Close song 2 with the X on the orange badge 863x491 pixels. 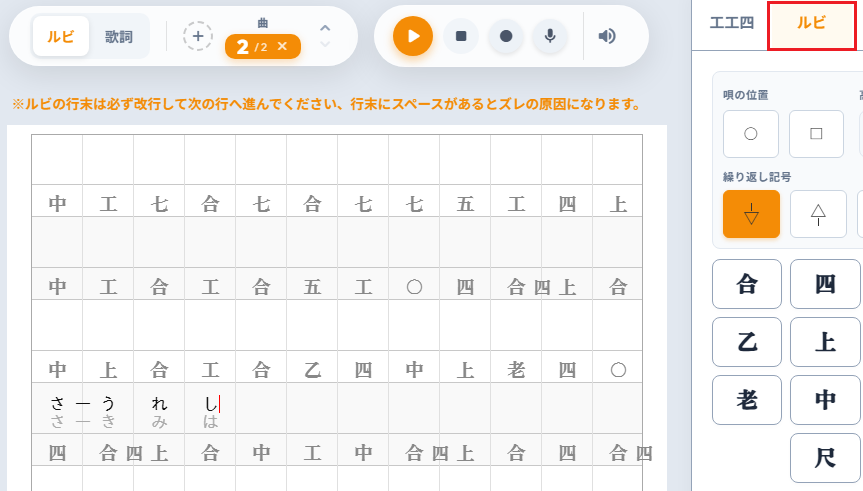click(282, 46)
